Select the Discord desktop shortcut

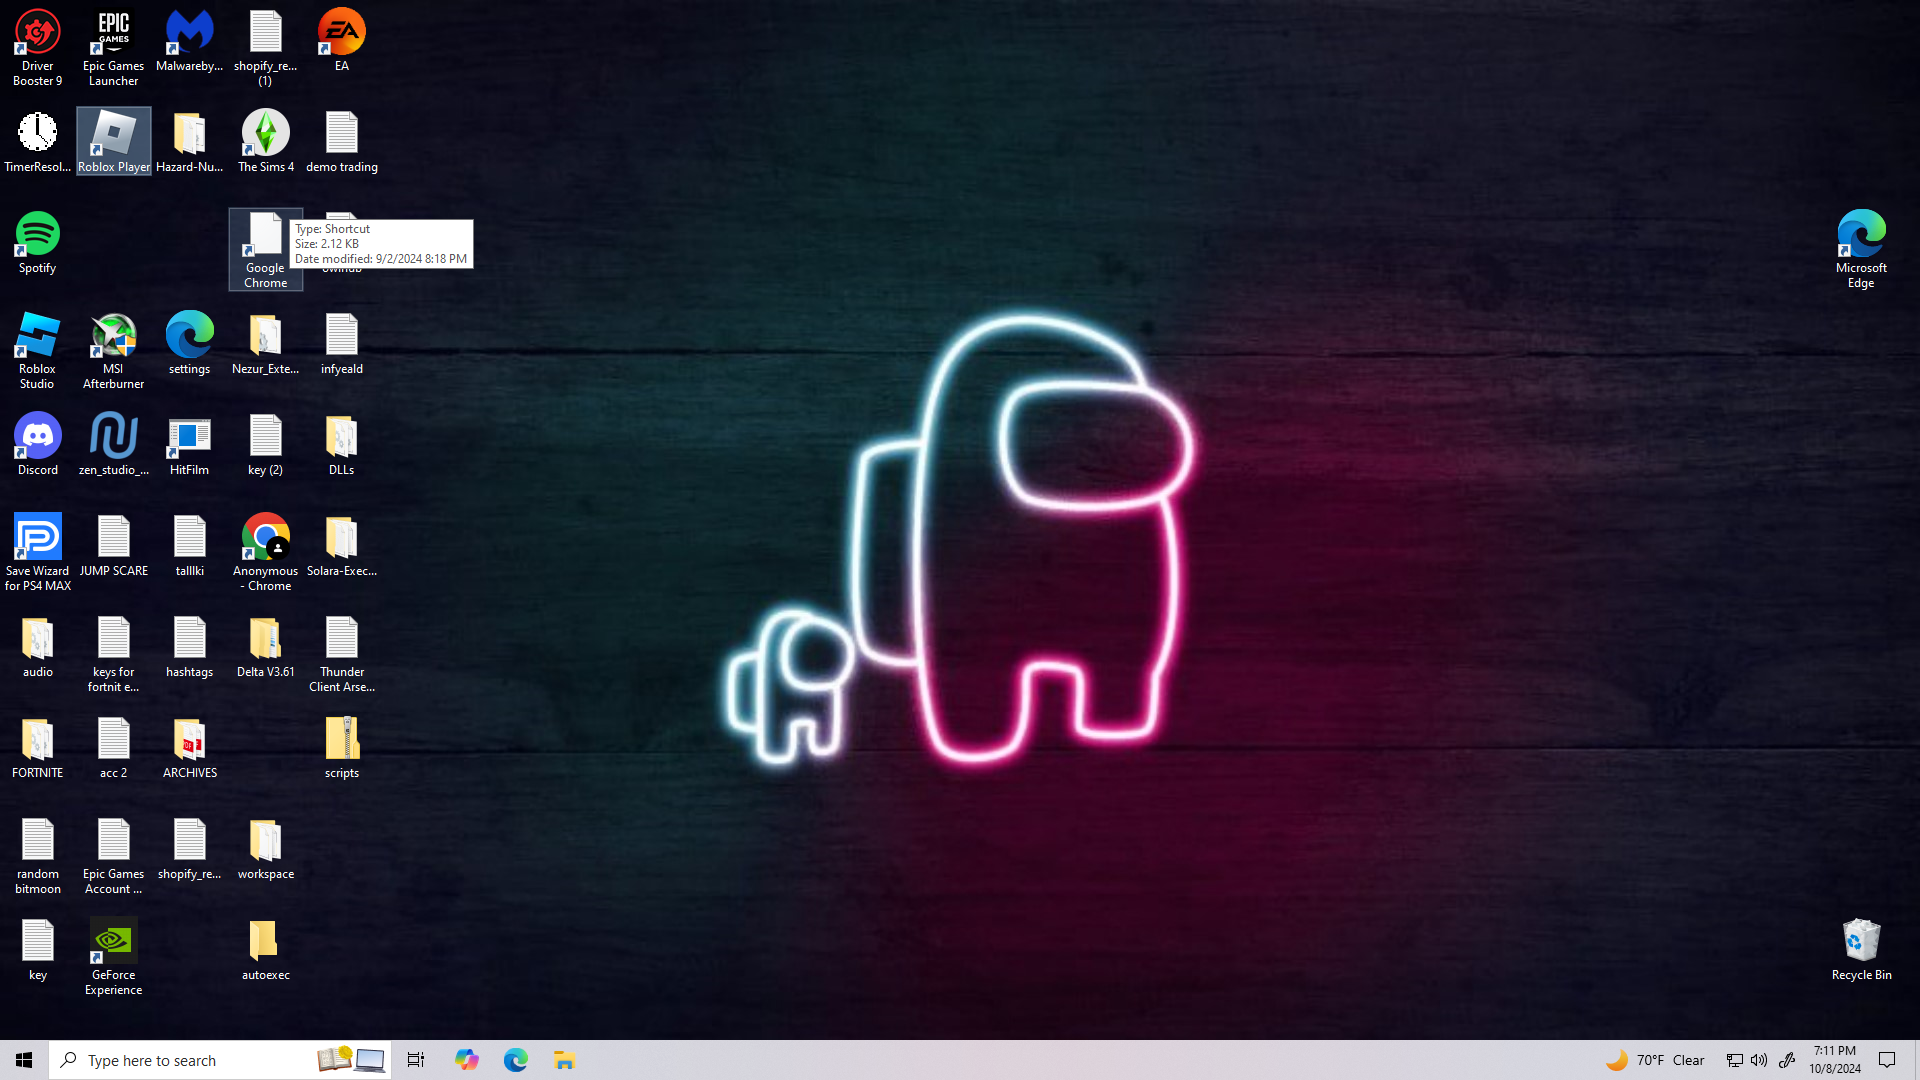37,438
